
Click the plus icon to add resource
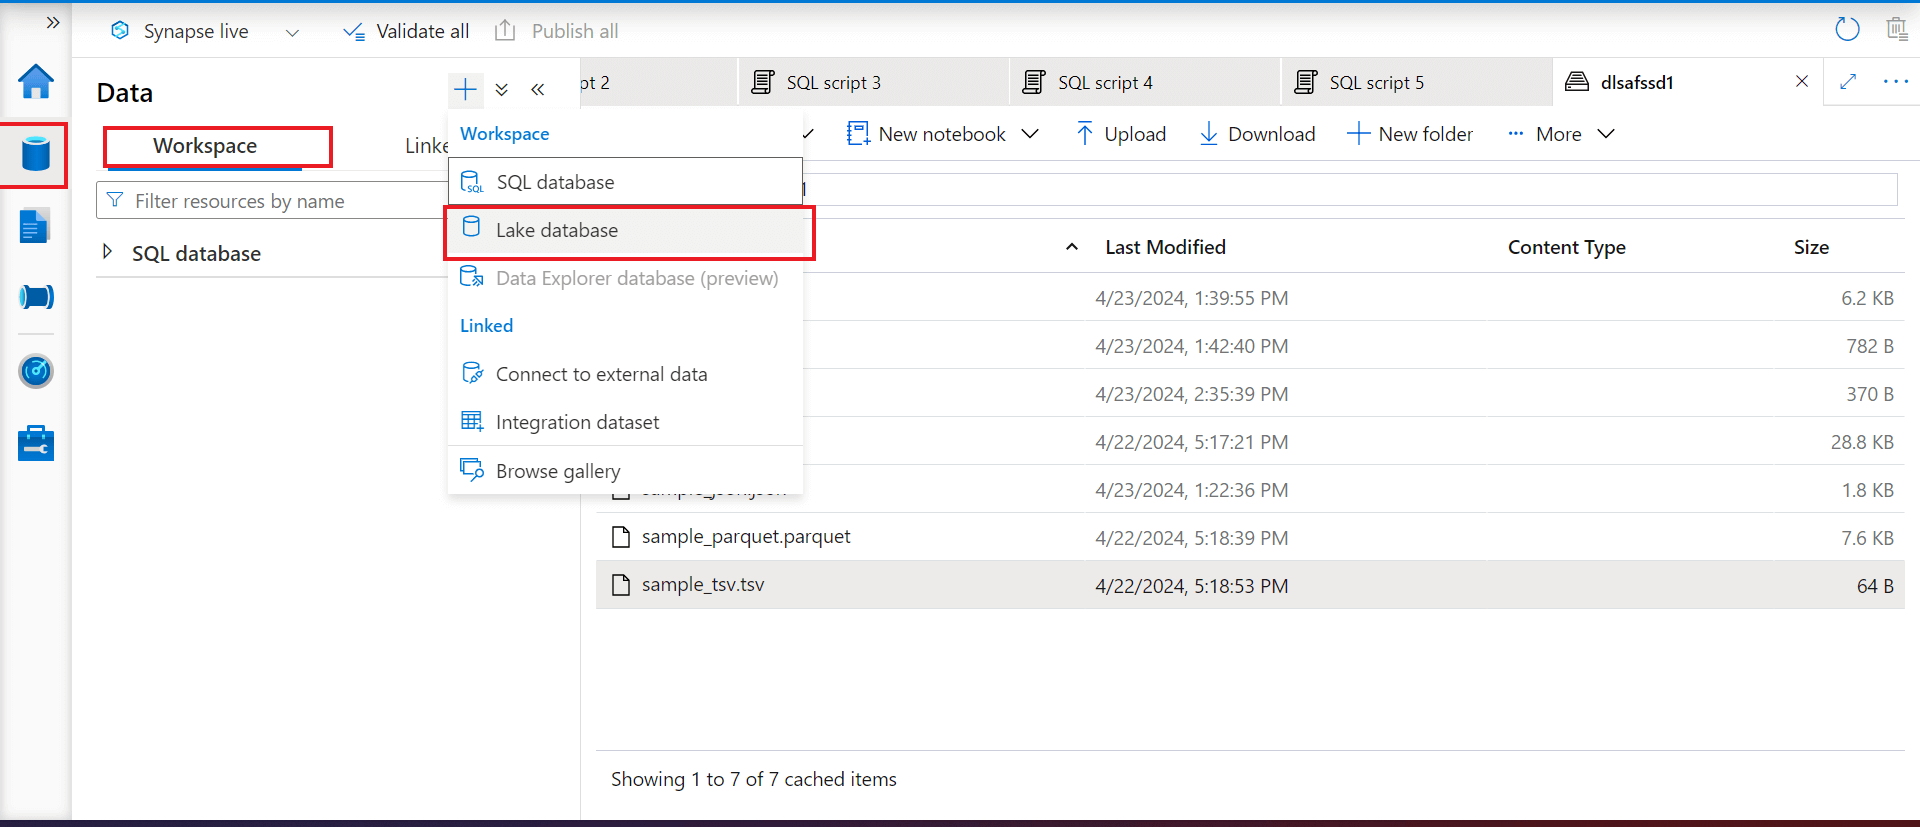coord(465,90)
